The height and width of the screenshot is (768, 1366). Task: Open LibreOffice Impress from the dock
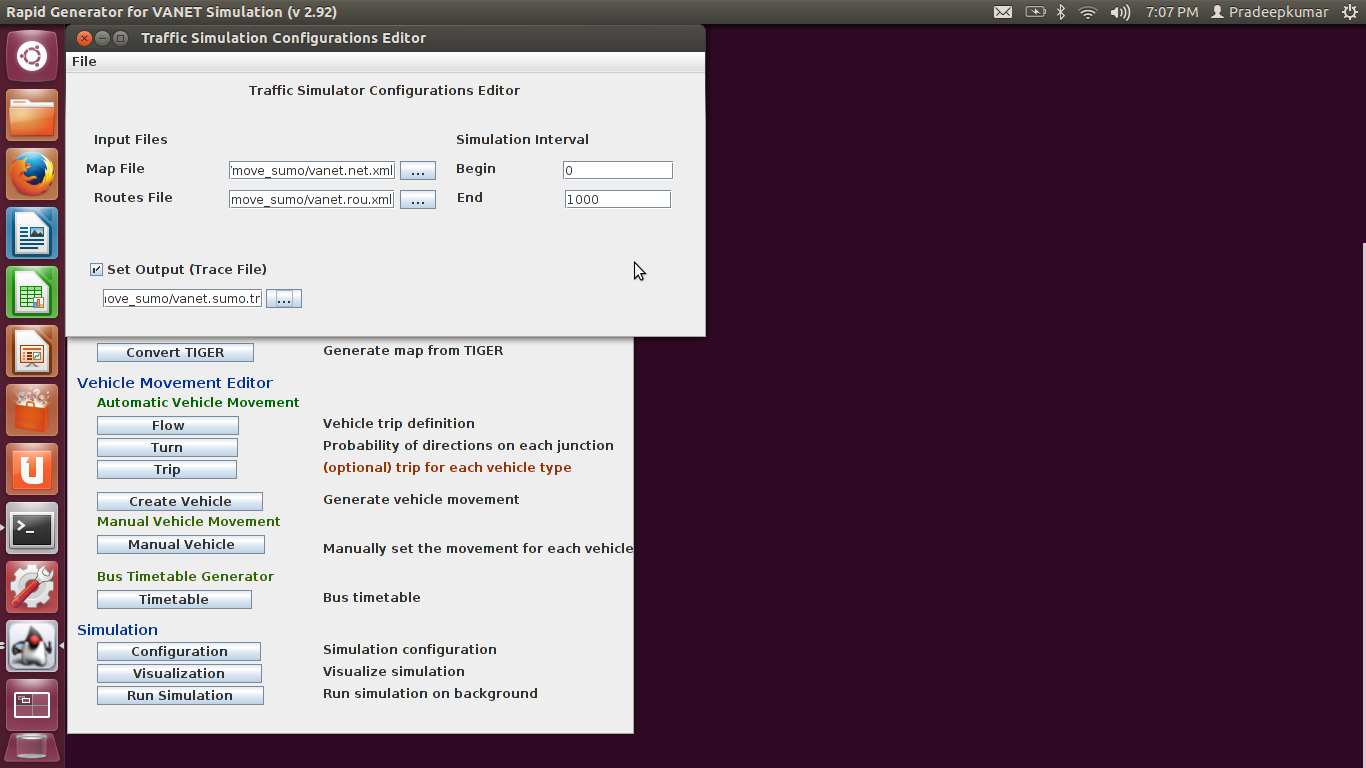[32, 352]
